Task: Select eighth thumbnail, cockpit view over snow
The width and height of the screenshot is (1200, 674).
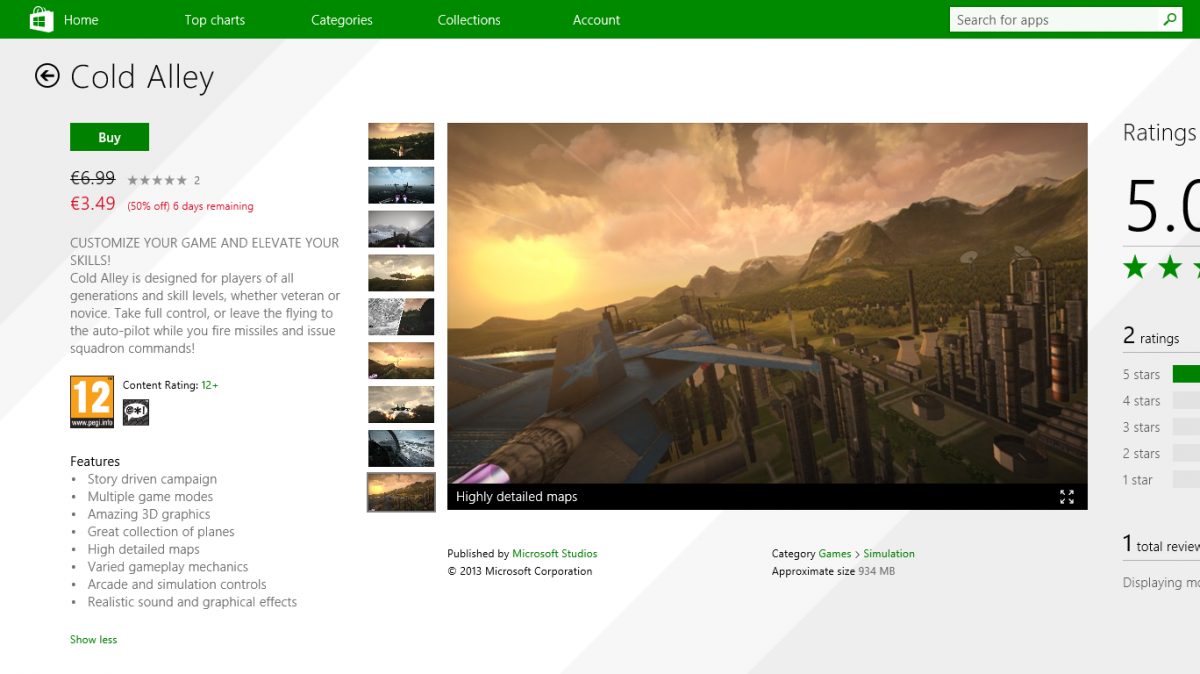Action: pyautogui.click(x=401, y=449)
